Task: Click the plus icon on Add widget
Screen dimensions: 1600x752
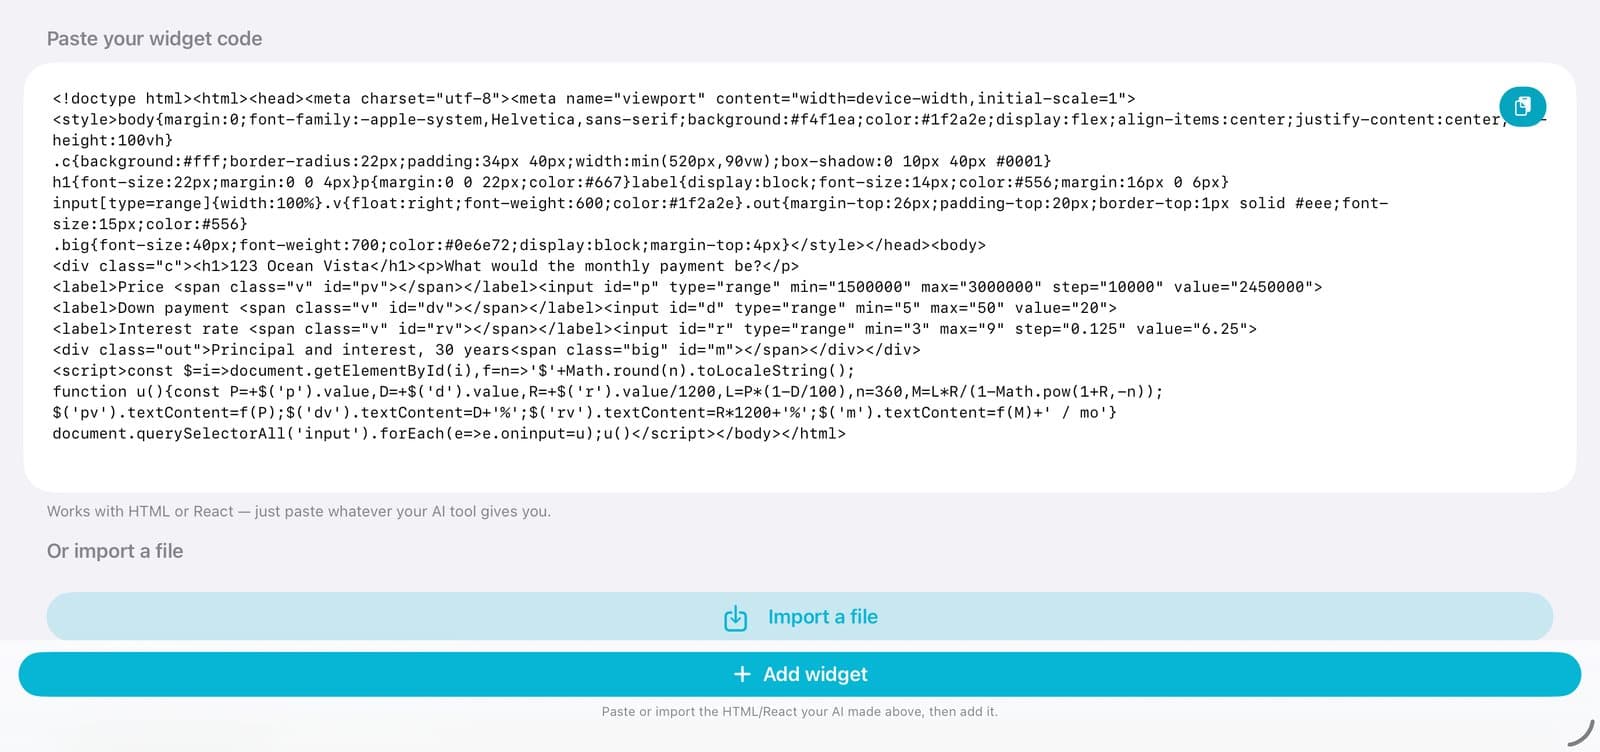Action: tap(742, 674)
